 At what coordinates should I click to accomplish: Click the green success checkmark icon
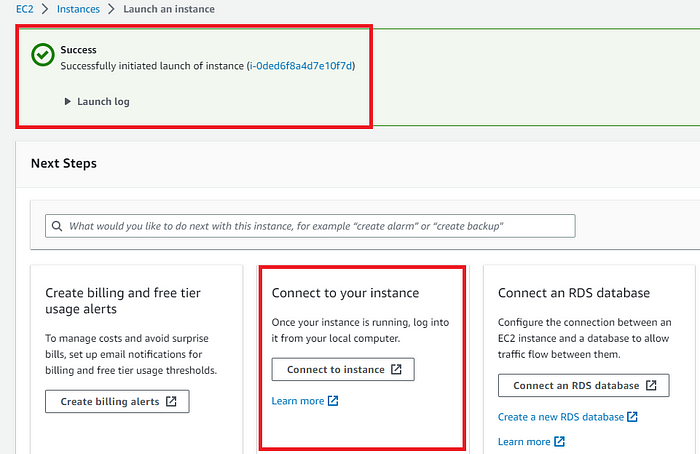pyautogui.click(x=43, y=55)
